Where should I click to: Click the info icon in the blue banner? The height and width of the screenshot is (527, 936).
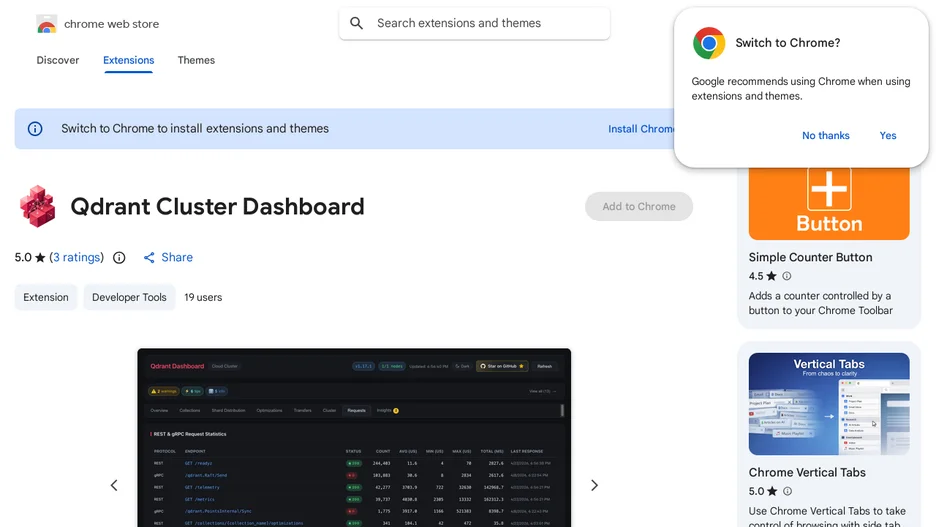[35, 129]
